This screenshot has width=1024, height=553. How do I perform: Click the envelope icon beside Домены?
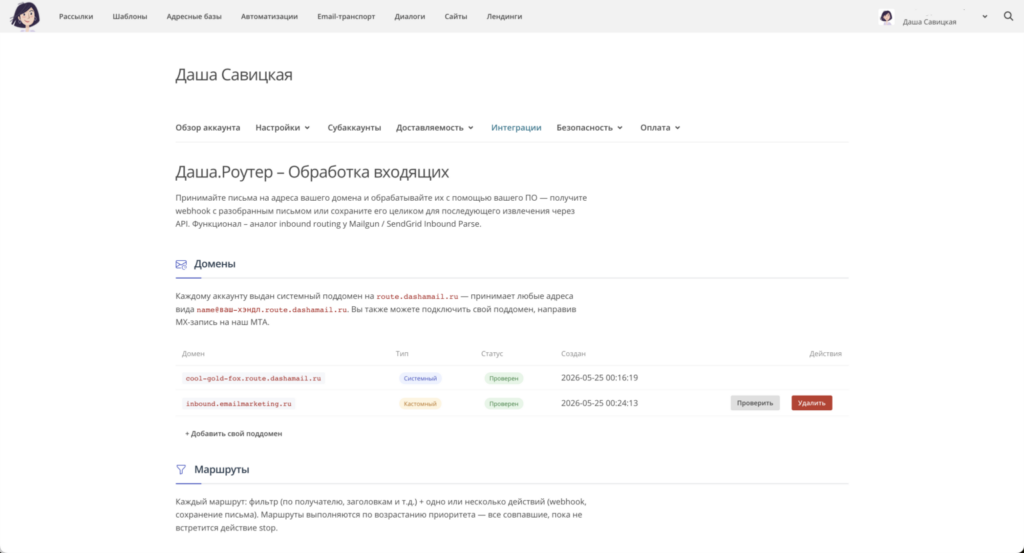pos(181,264)
